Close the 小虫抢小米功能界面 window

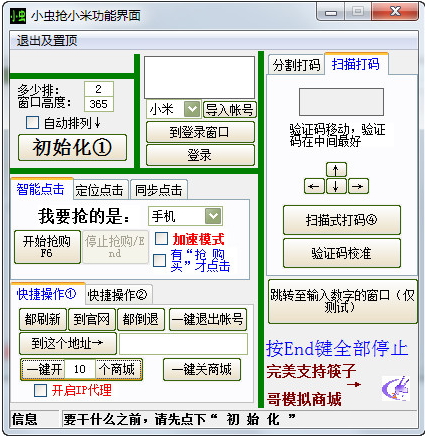[395, 12]
